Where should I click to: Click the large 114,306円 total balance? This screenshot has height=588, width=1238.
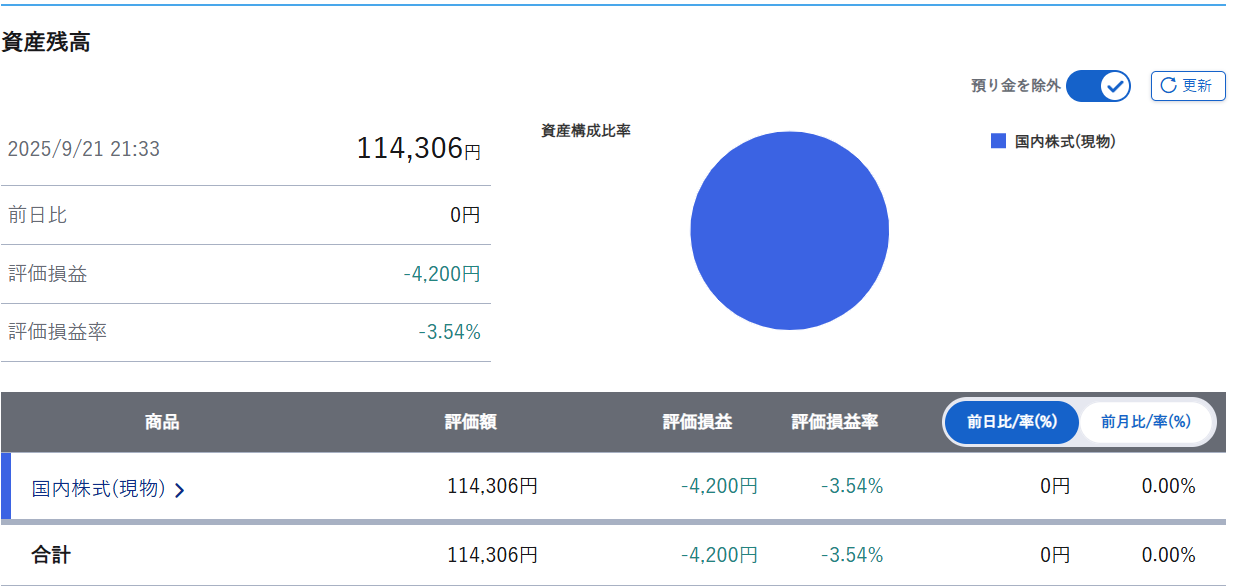(418, 149)
